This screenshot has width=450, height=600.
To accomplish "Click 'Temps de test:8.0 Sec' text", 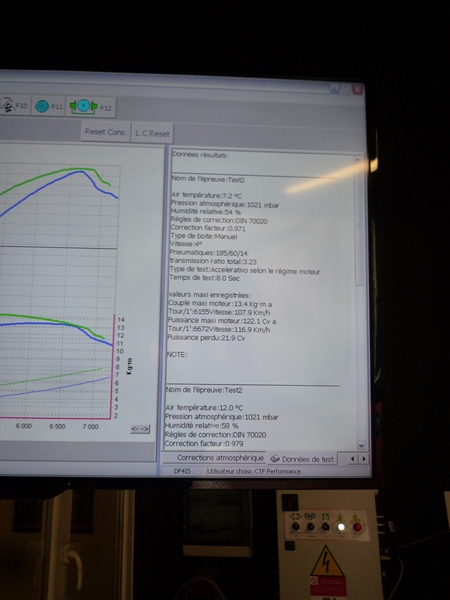I will click(x=204, y=278).
